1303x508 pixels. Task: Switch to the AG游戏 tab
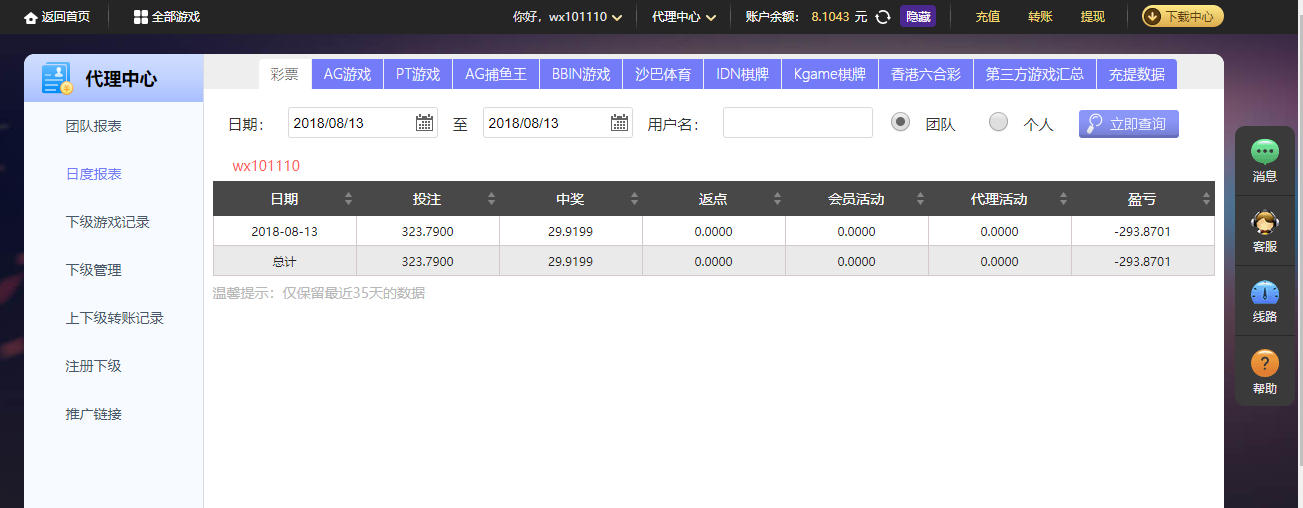point(347,74)
